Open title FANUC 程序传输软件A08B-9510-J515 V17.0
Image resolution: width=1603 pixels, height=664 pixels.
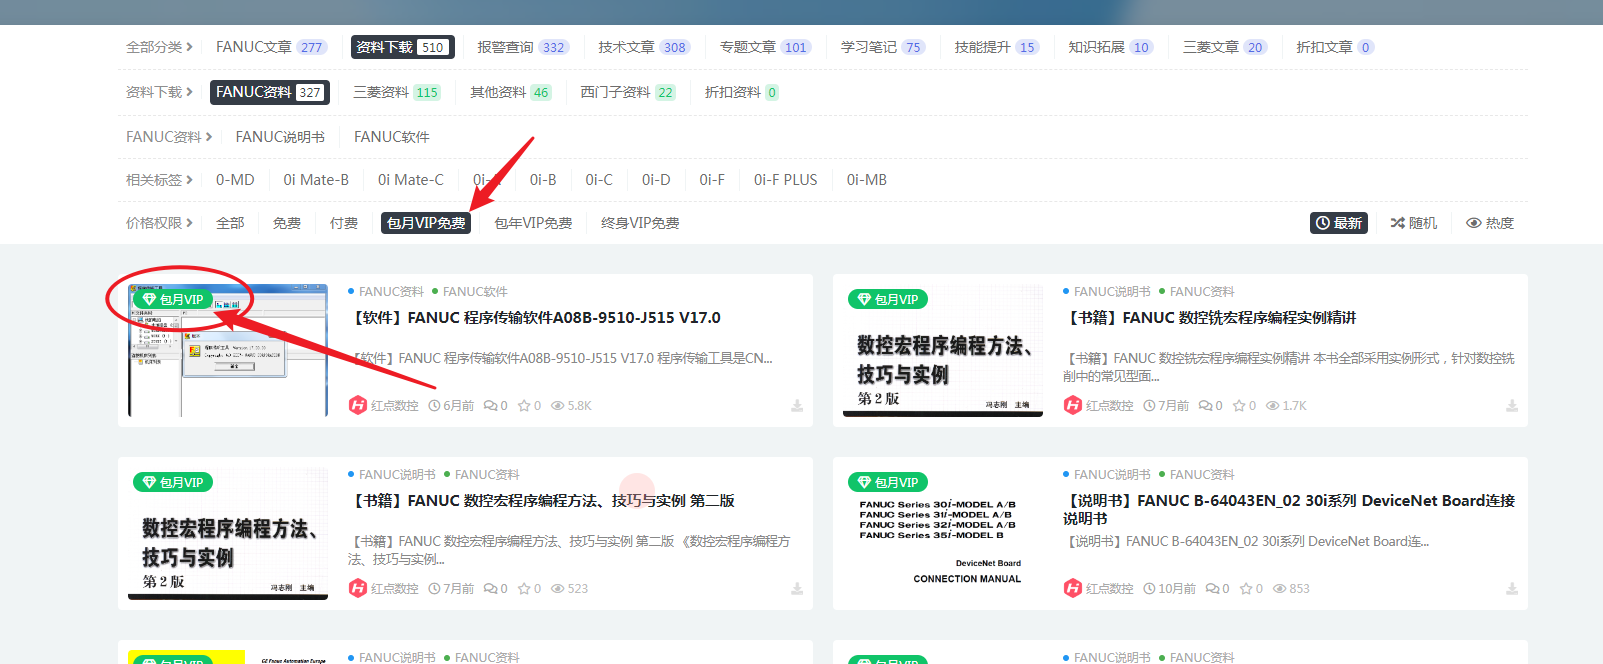(534, 318)
